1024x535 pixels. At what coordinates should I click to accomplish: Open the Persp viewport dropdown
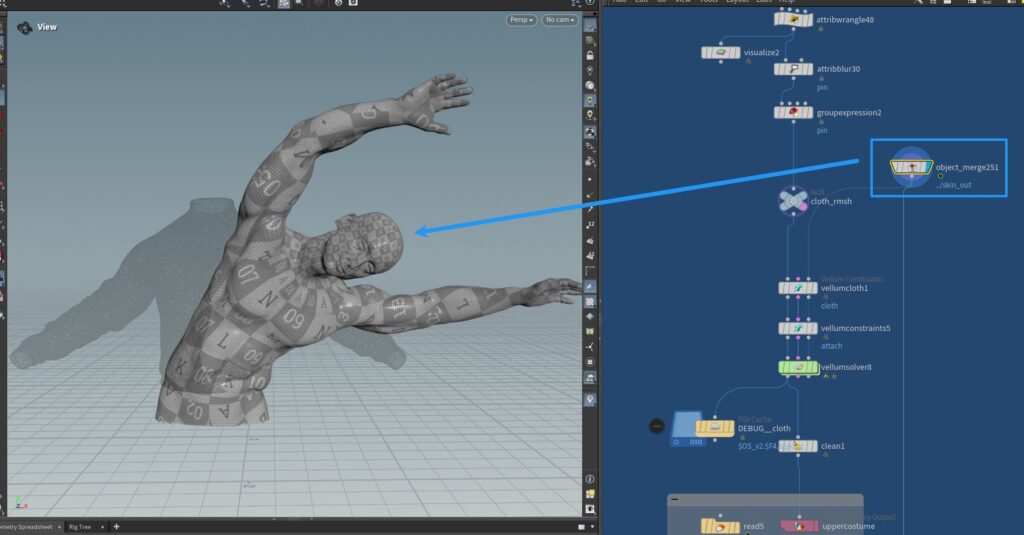(521, 20)
